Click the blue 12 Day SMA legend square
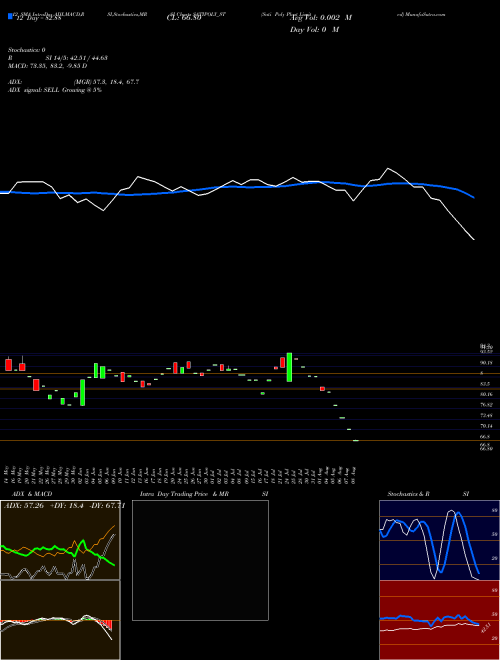This screenshot has width=500, height=660. pos(10,16)
